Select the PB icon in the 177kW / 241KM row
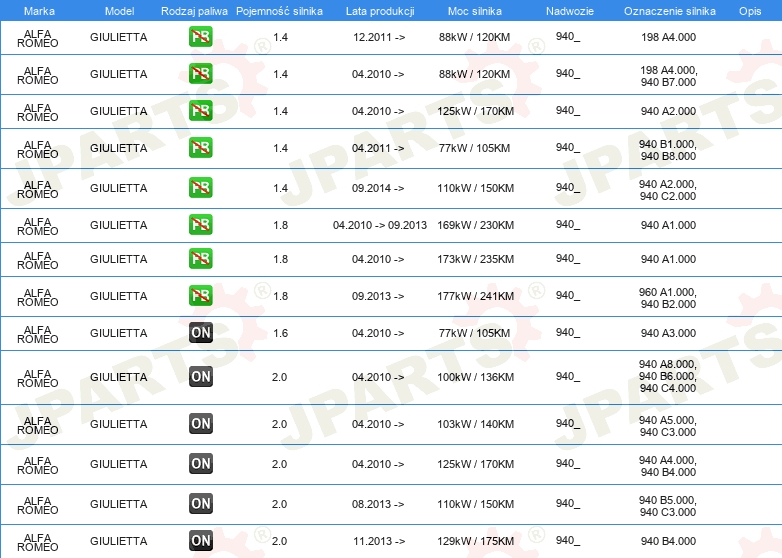This screenshot has height=558, width=782. (x=201, y=296)
